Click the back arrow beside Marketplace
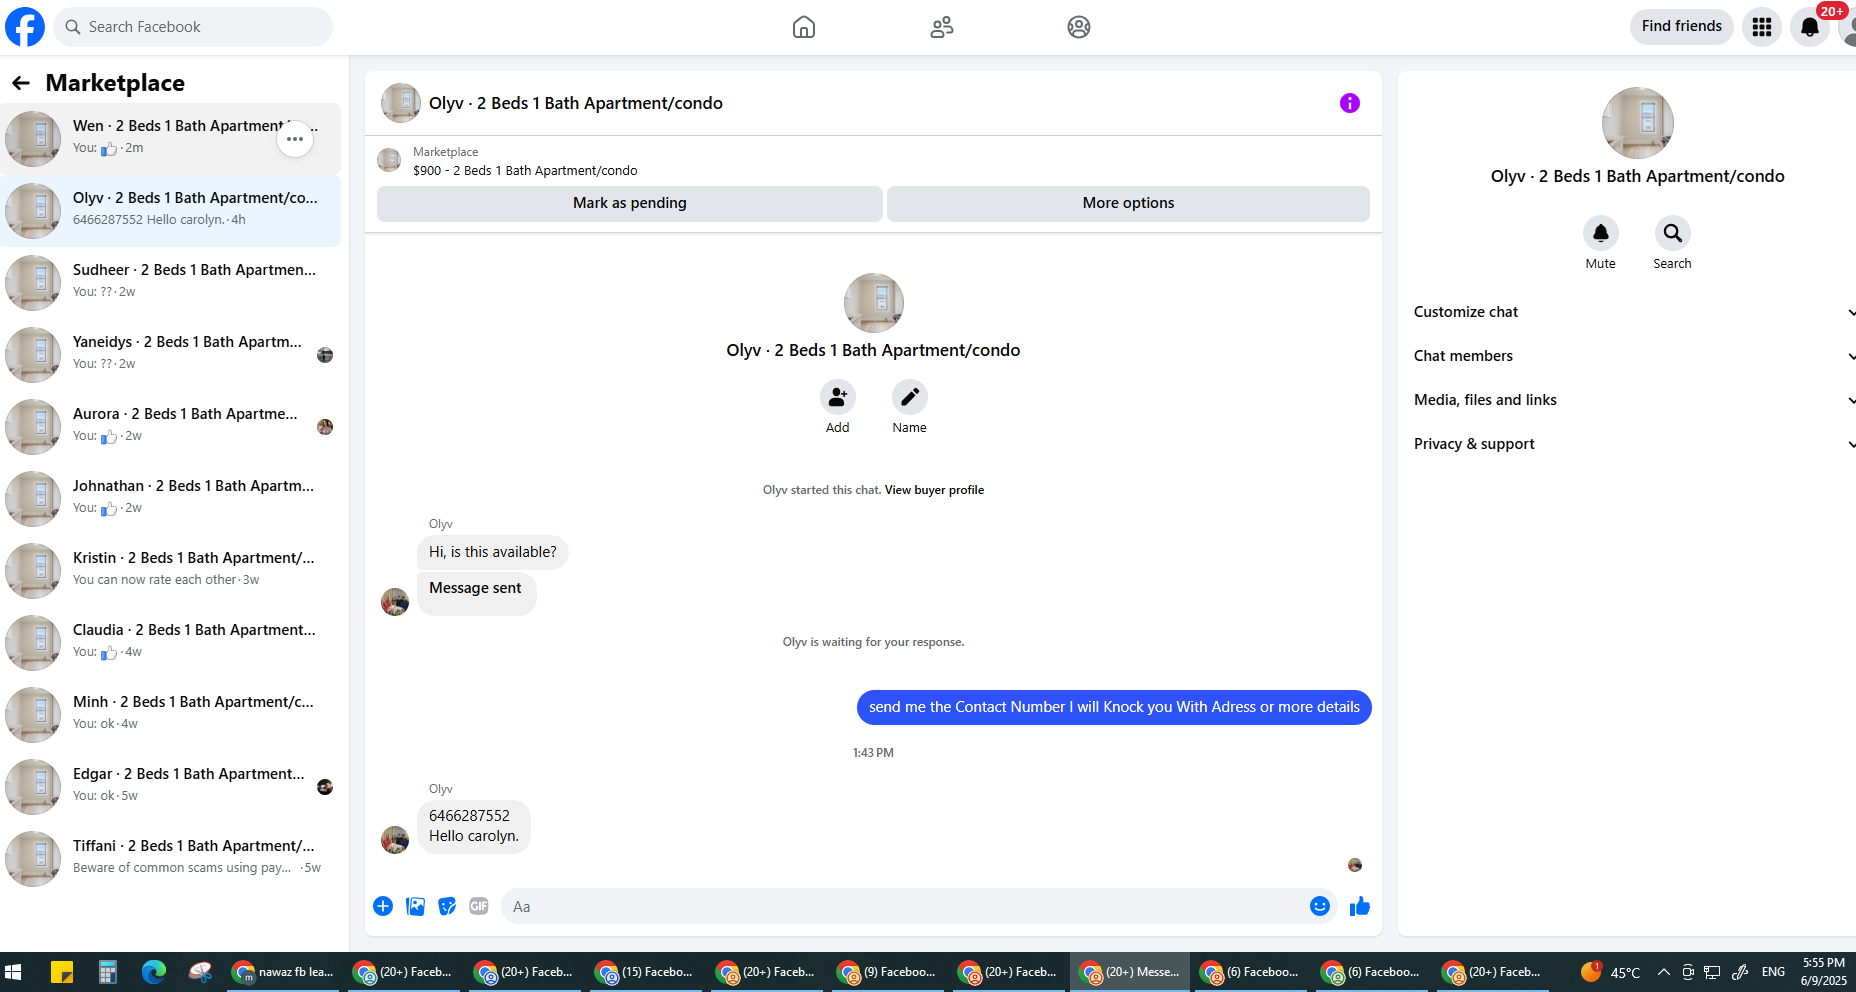This screenshot has width=1856, height=992. [x=21, y=83]
